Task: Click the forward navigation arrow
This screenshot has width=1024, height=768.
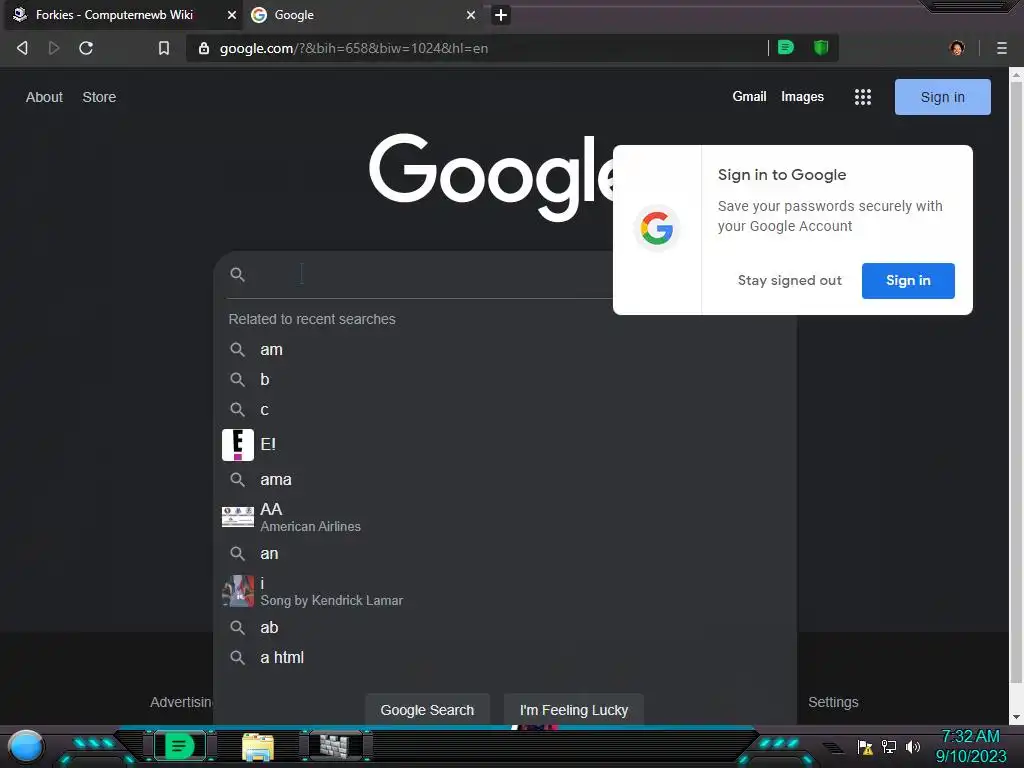Action: click(54, 48)
